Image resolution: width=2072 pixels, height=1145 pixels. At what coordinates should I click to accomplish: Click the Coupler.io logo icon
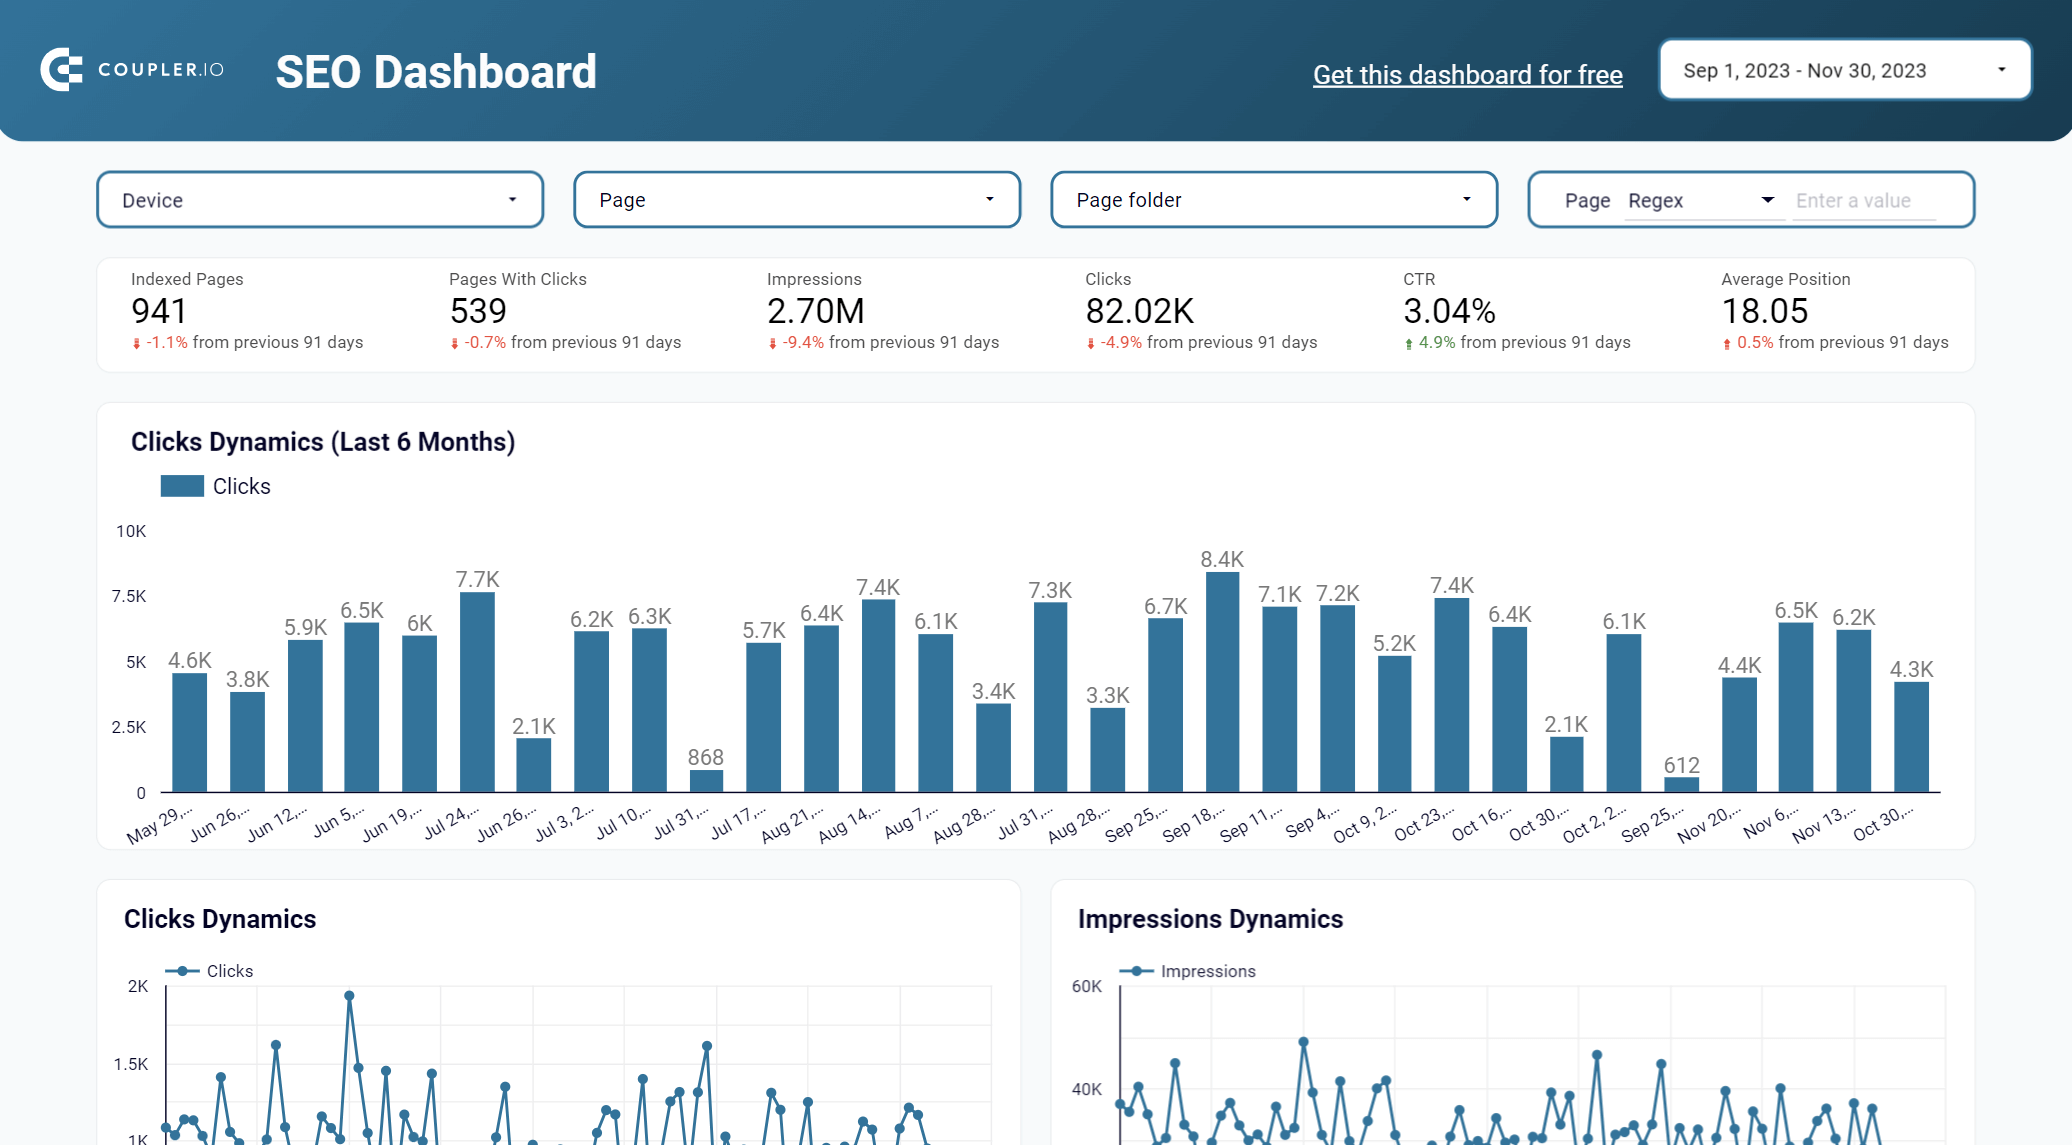(61, 69)
